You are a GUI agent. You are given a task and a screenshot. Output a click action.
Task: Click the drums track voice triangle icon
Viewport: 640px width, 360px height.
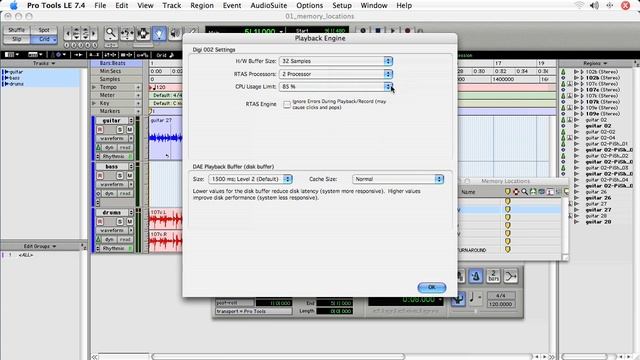coord(98,240)
